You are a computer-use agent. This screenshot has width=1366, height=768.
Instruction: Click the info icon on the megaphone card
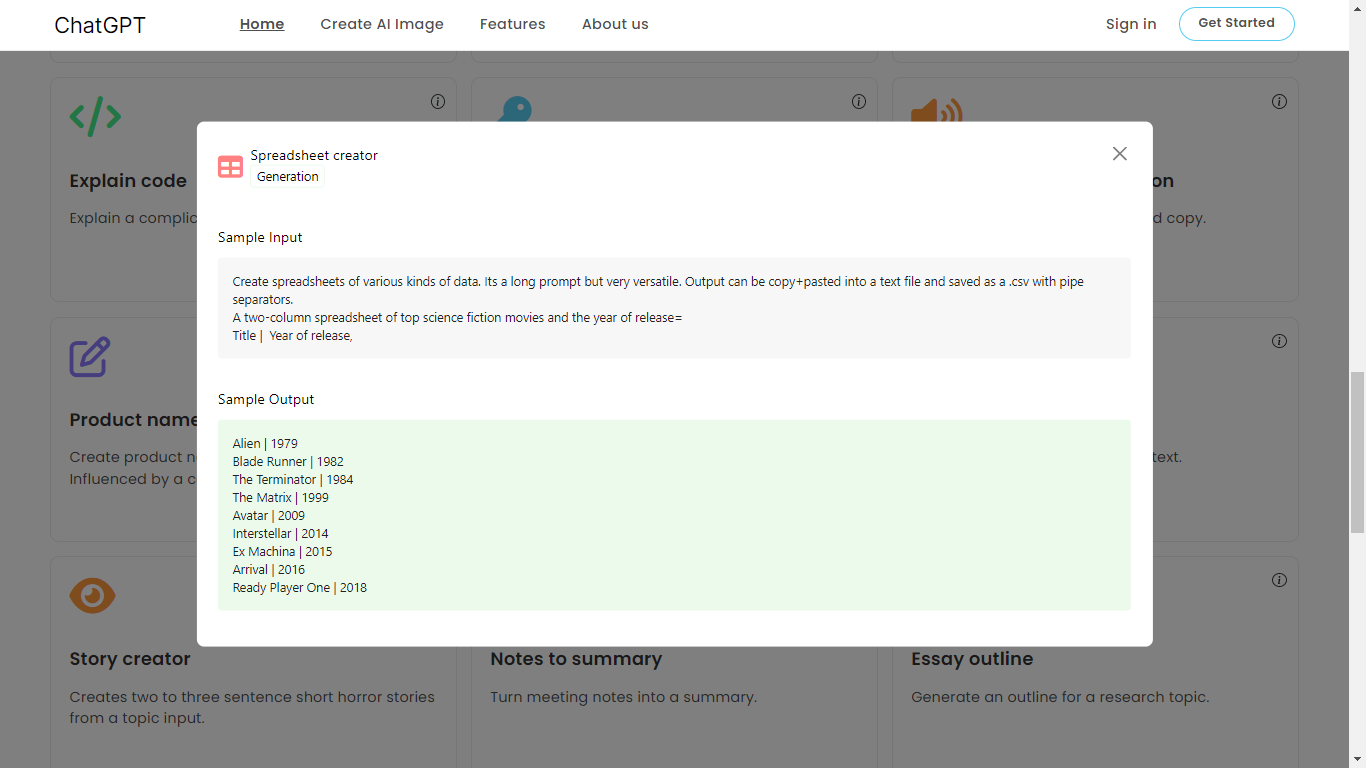1279,101
